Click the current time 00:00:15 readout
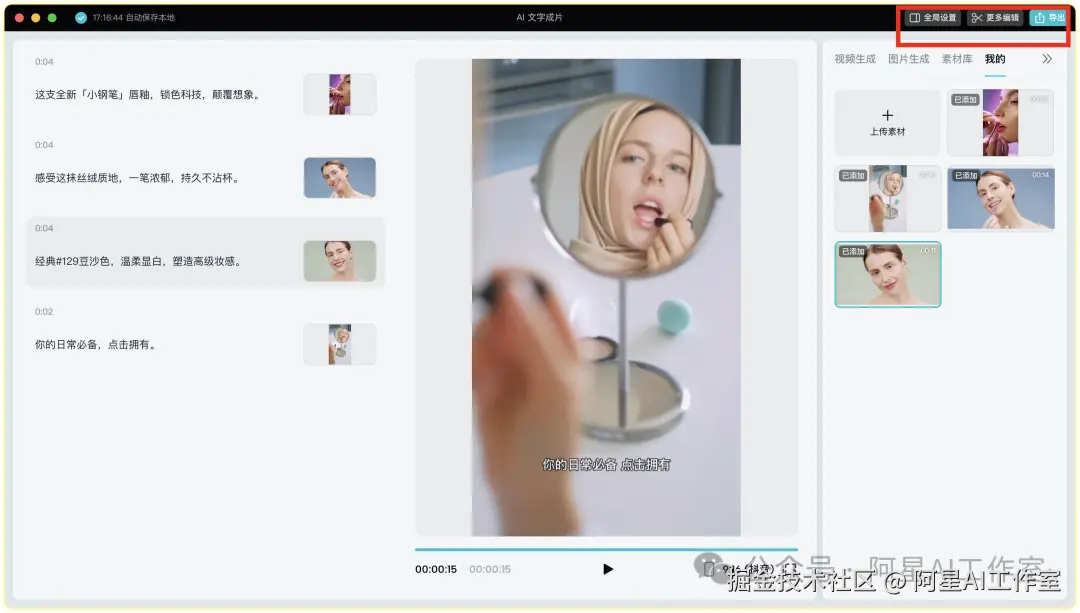The image size is (1080, 613). (x=435, y=570)
